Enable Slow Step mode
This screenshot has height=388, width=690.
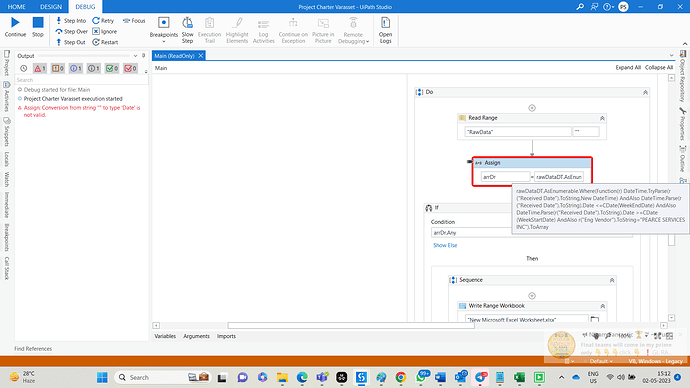click(187, 29)
